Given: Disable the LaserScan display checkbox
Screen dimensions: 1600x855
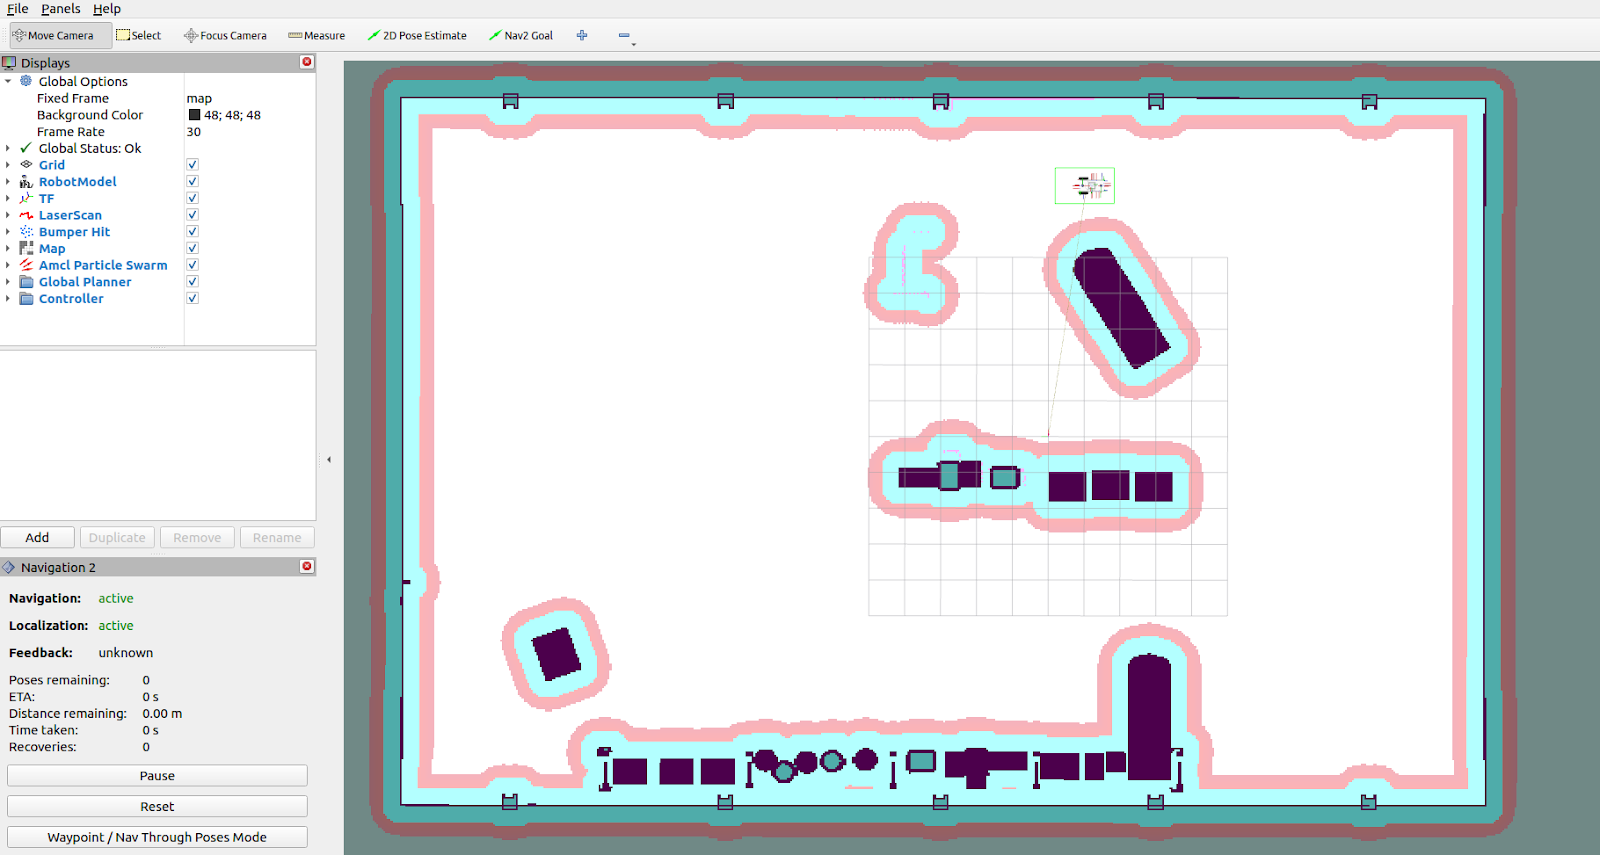Looking at the screenshot, I should click(192, 215).
